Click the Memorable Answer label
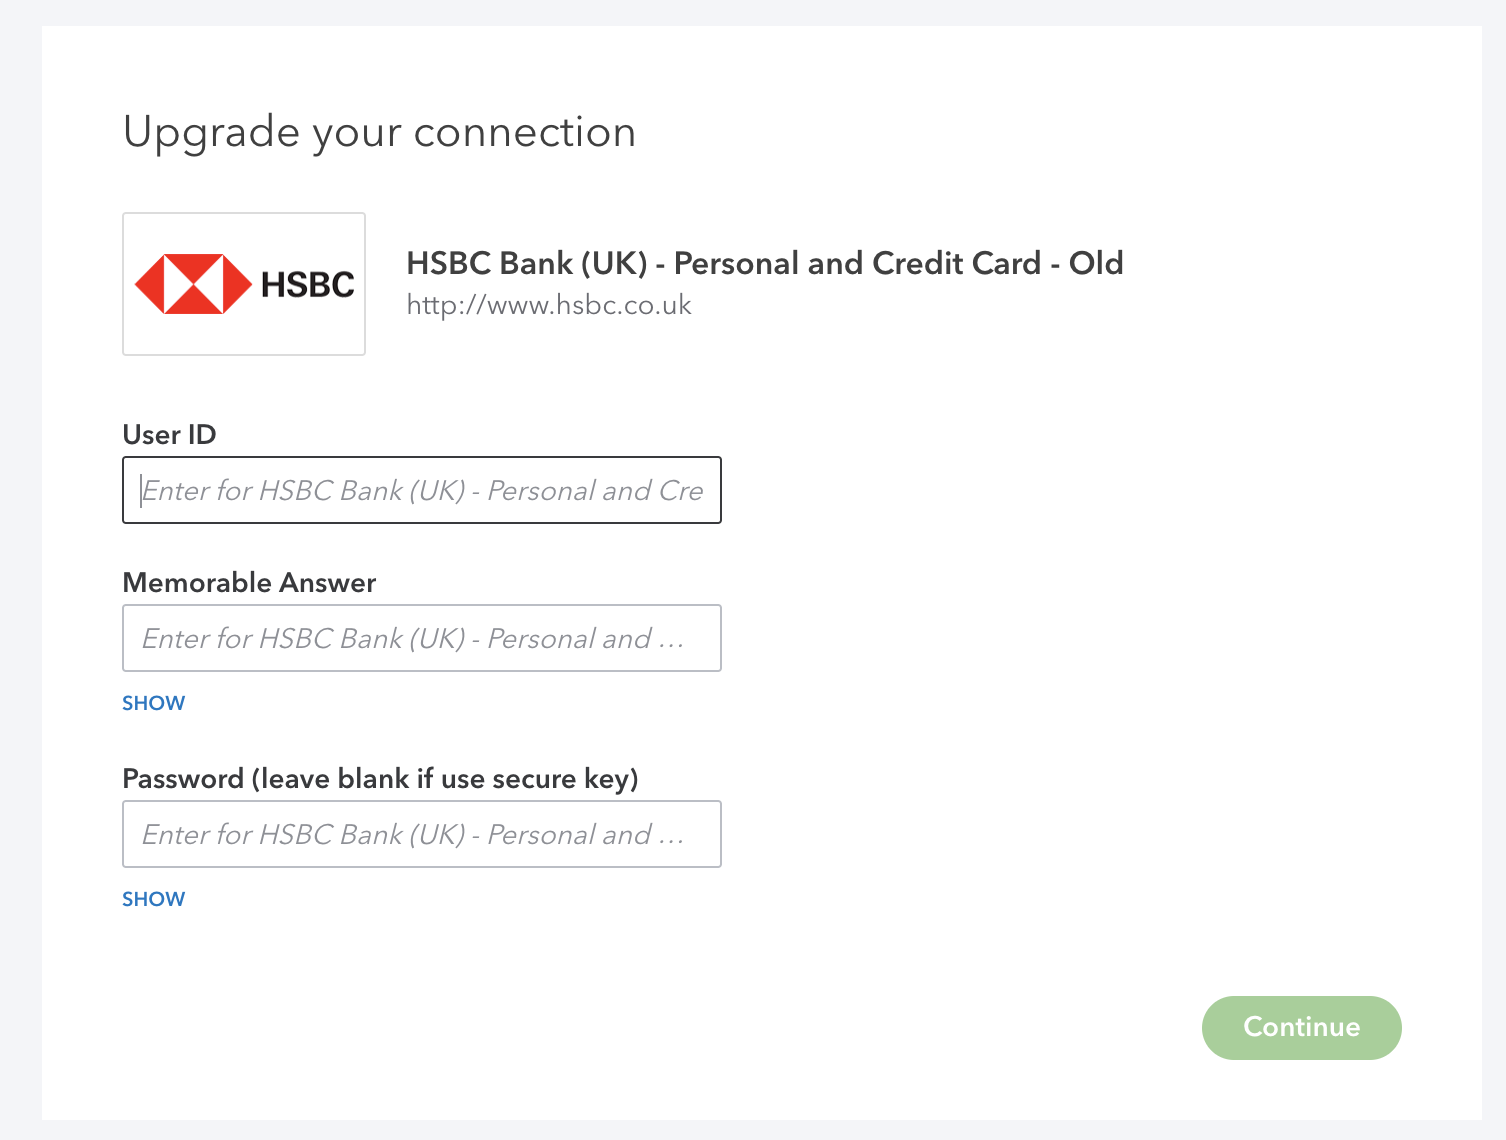The width and height of the screenshot is (1506, 1140). pyautogui.click(x=249, y=582)
